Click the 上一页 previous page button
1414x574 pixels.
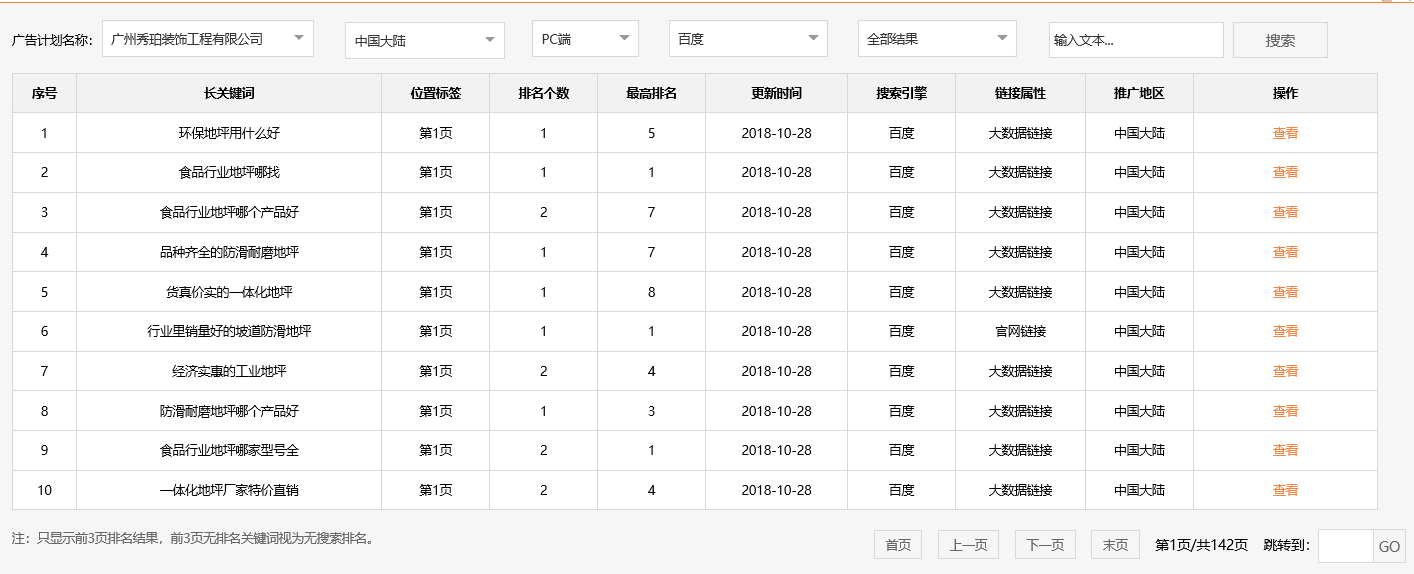[x=968, y=545]
